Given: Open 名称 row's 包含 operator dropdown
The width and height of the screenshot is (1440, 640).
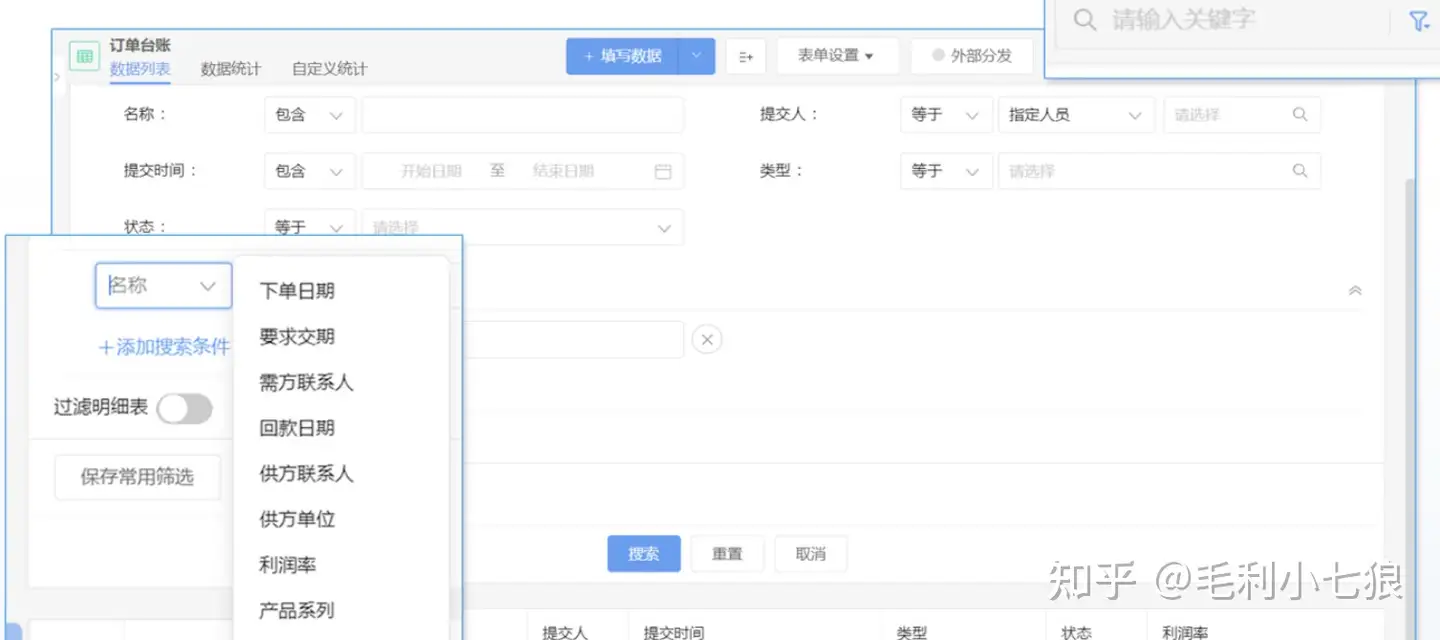Looking at the screenshot, I should pos(310,115).
